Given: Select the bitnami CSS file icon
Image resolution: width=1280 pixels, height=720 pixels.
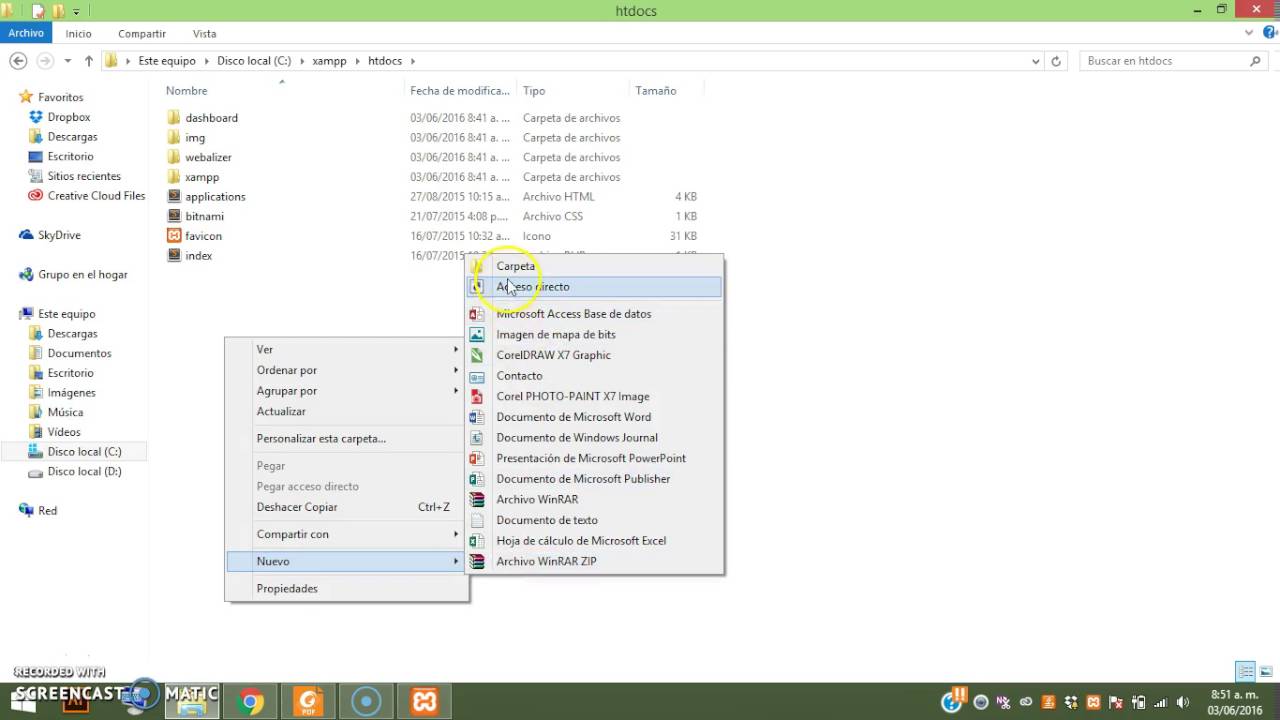Looking at the screenshot, I should coord(174,216).
